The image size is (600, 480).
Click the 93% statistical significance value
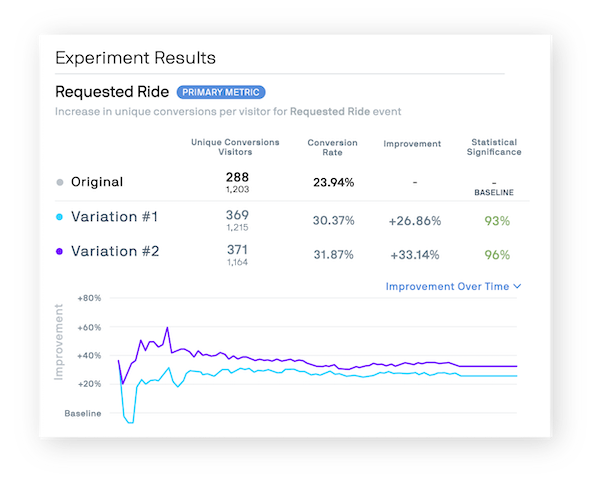tap(497, 221)
